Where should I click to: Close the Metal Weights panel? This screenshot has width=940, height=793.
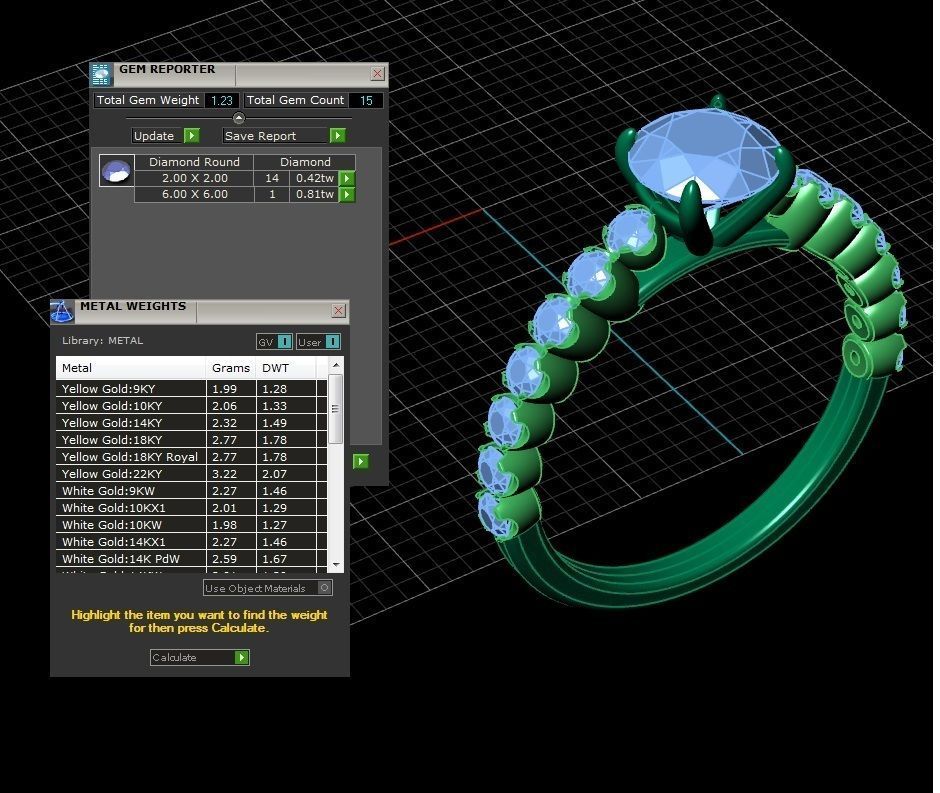click(338, 310)
